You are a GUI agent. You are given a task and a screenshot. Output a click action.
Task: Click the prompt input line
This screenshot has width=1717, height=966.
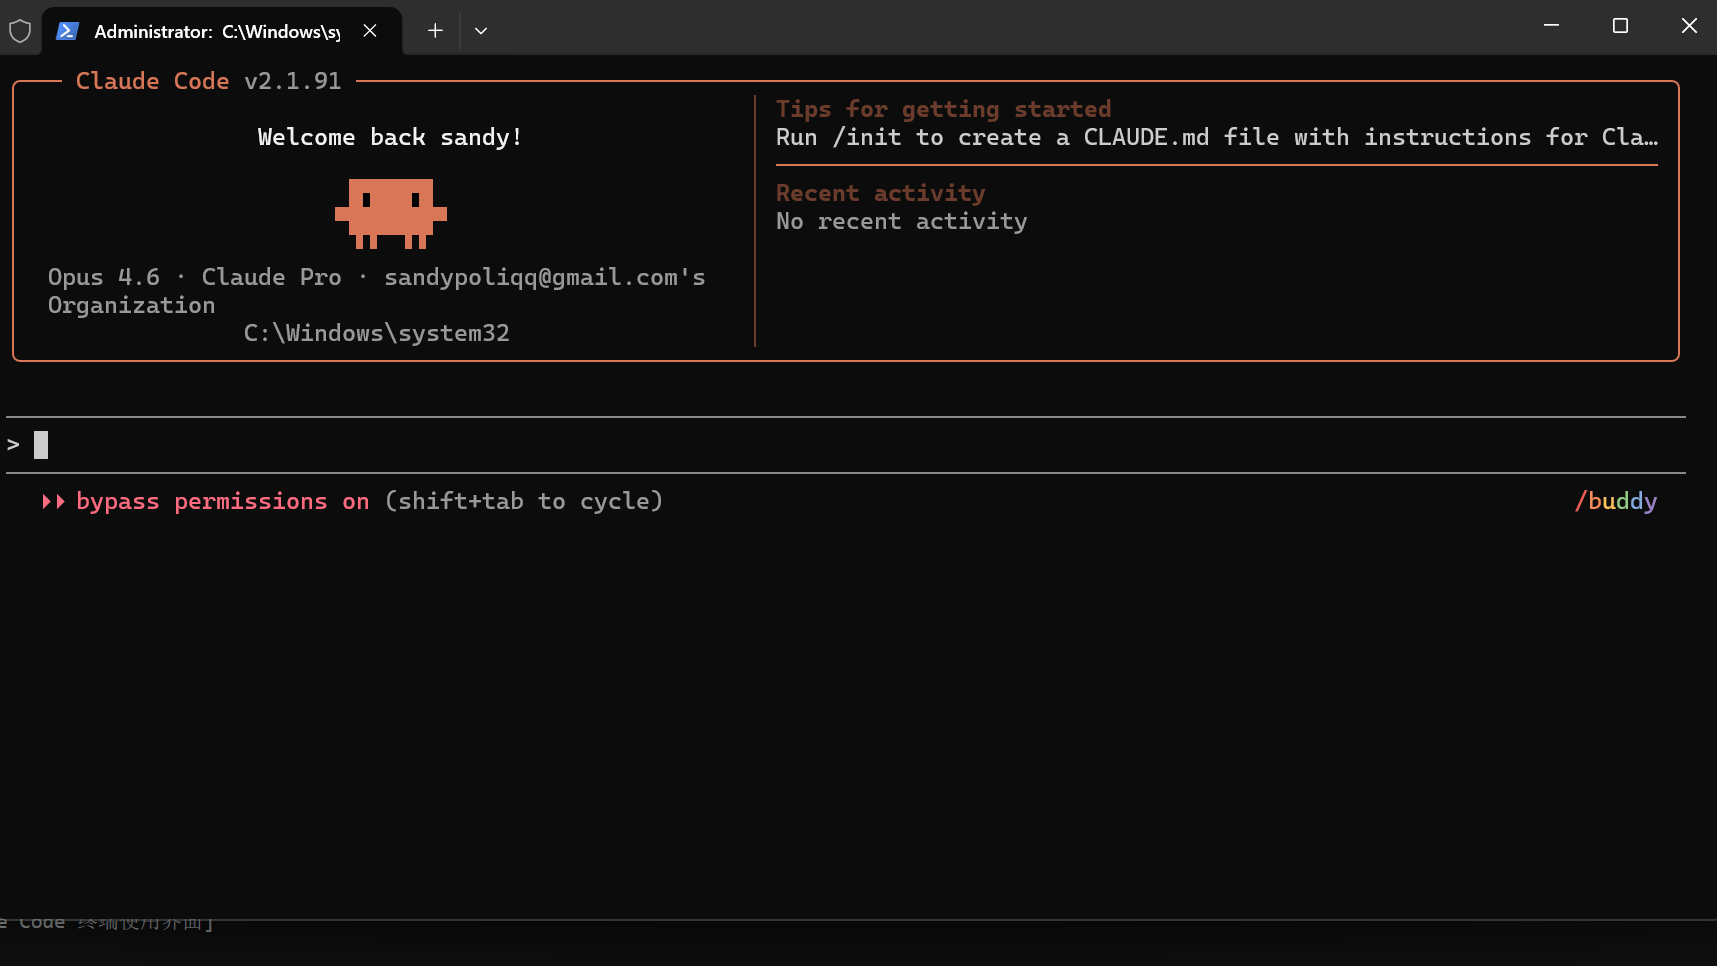coord(846,445)
